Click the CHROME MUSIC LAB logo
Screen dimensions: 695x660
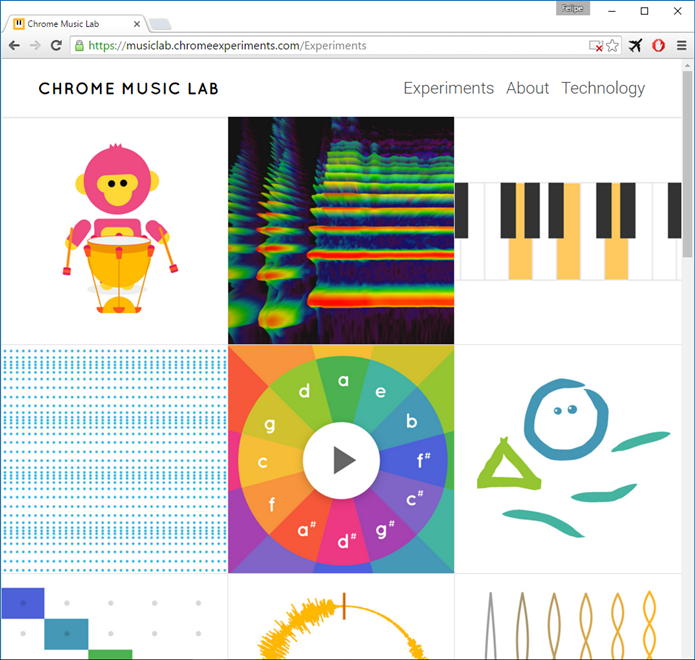129,89
